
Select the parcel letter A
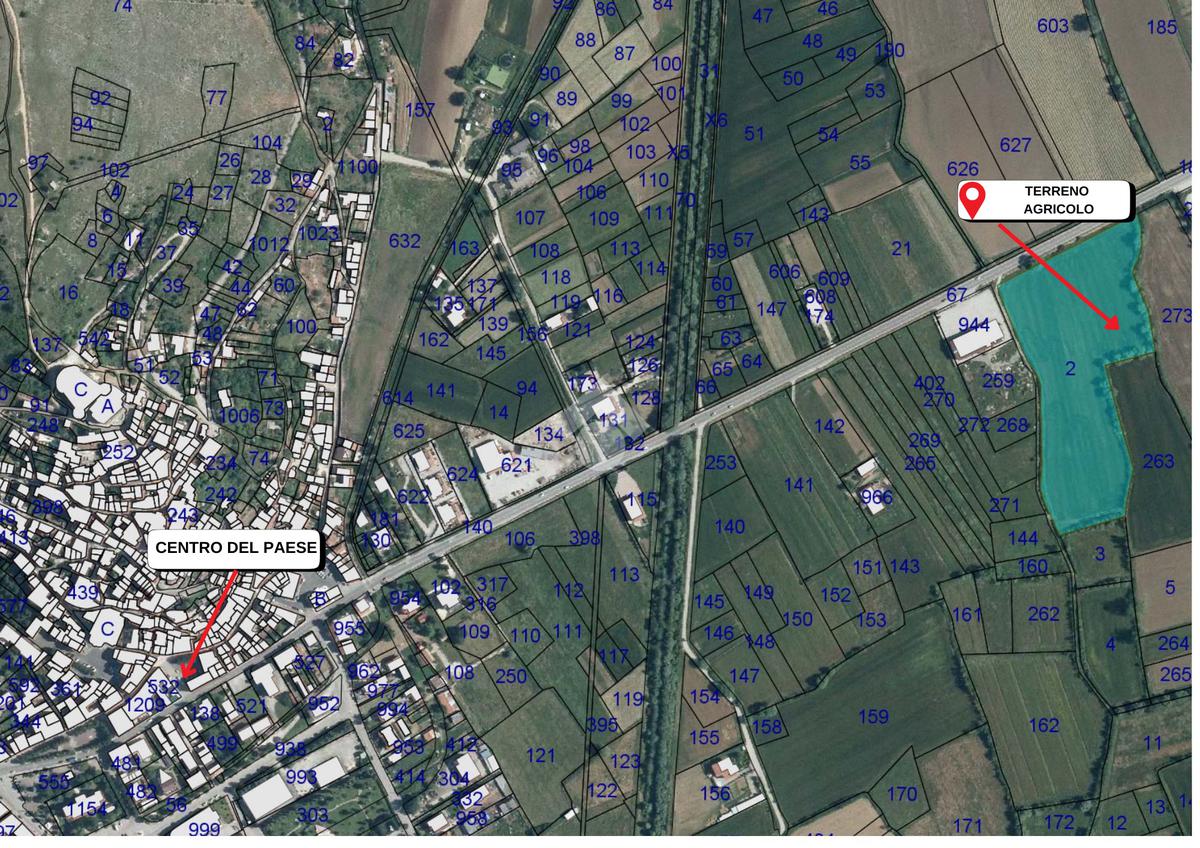pos(108,406)
